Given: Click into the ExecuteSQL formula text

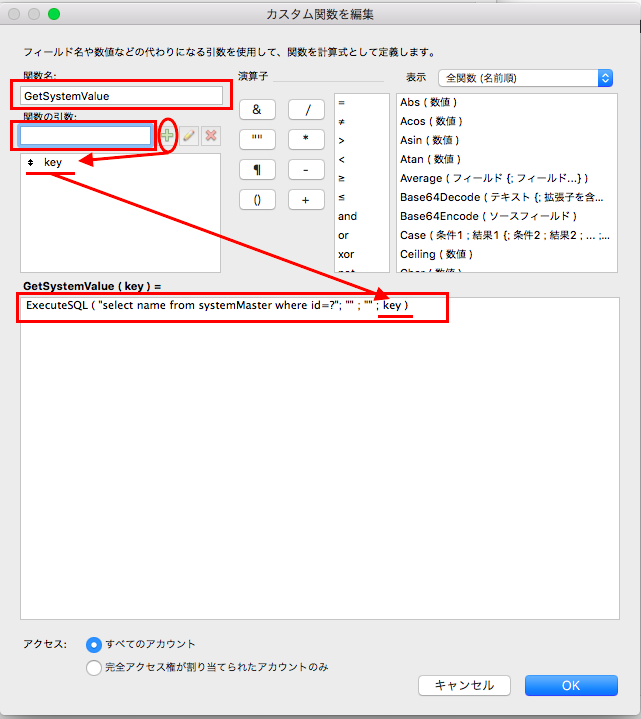Looking at the screenshot, I should 217,305.
